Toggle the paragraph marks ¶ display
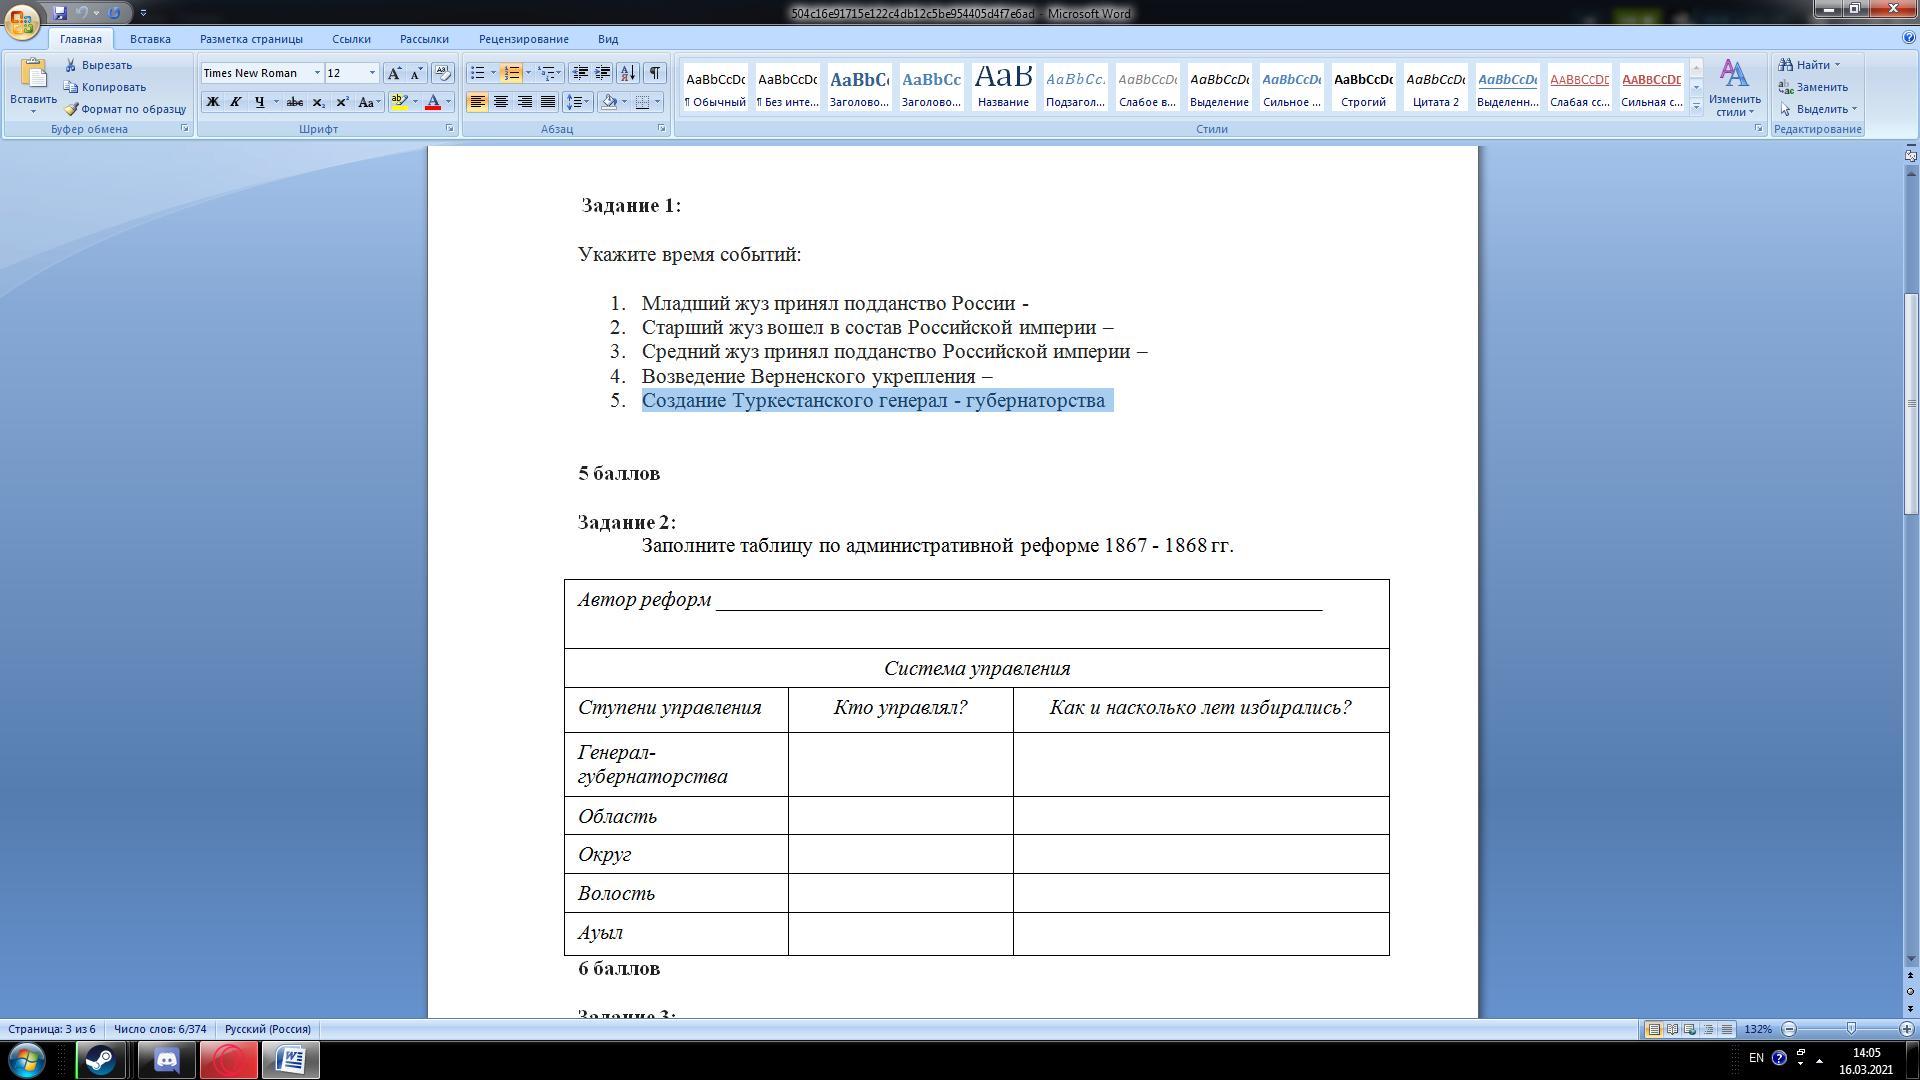Viewport: 1920px width, 1080px height. point(654,73)
